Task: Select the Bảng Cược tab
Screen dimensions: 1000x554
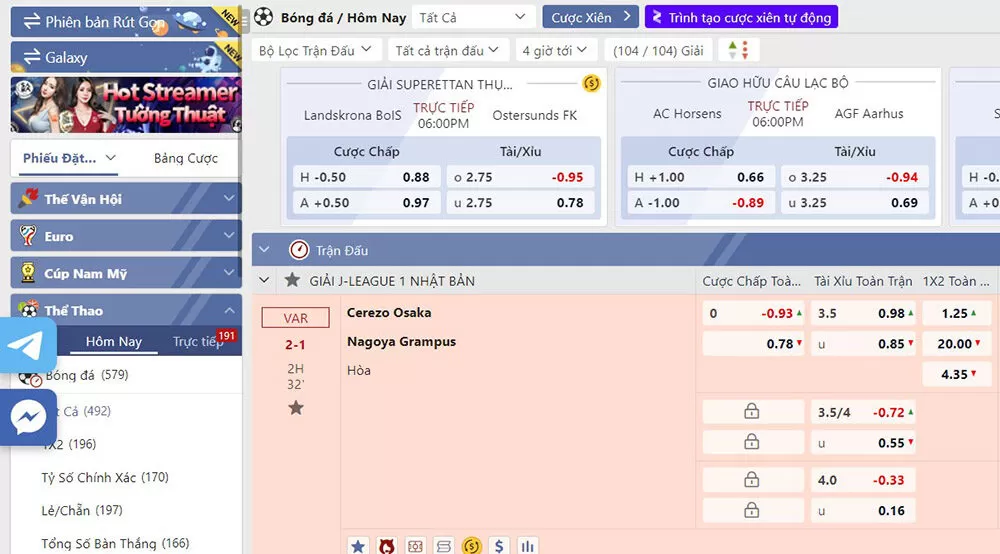Action: (186, 158)
